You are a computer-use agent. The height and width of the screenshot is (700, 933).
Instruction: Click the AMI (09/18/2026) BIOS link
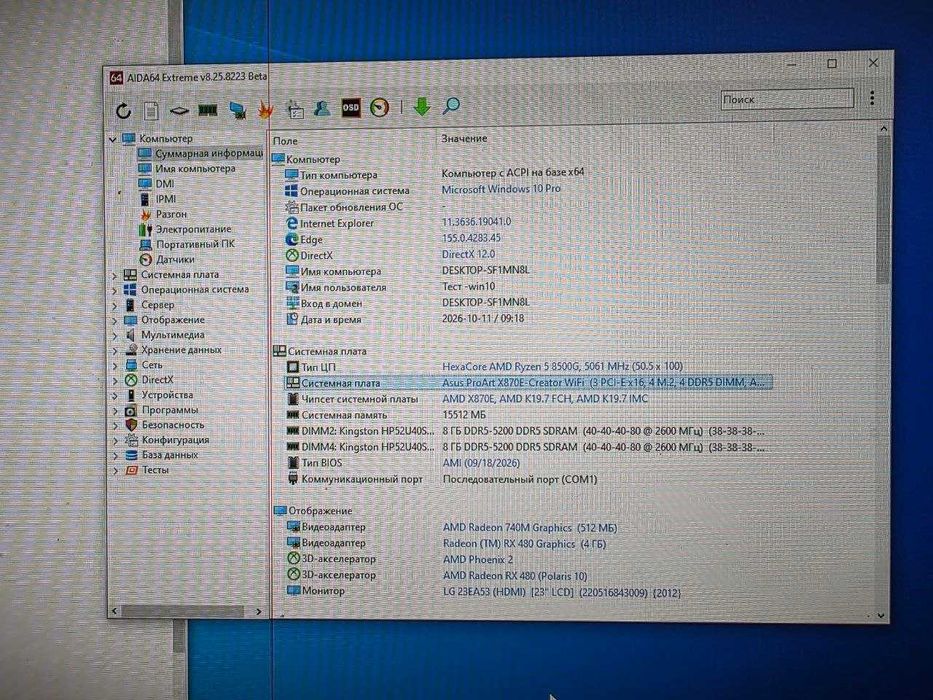(x=481, y=462)
